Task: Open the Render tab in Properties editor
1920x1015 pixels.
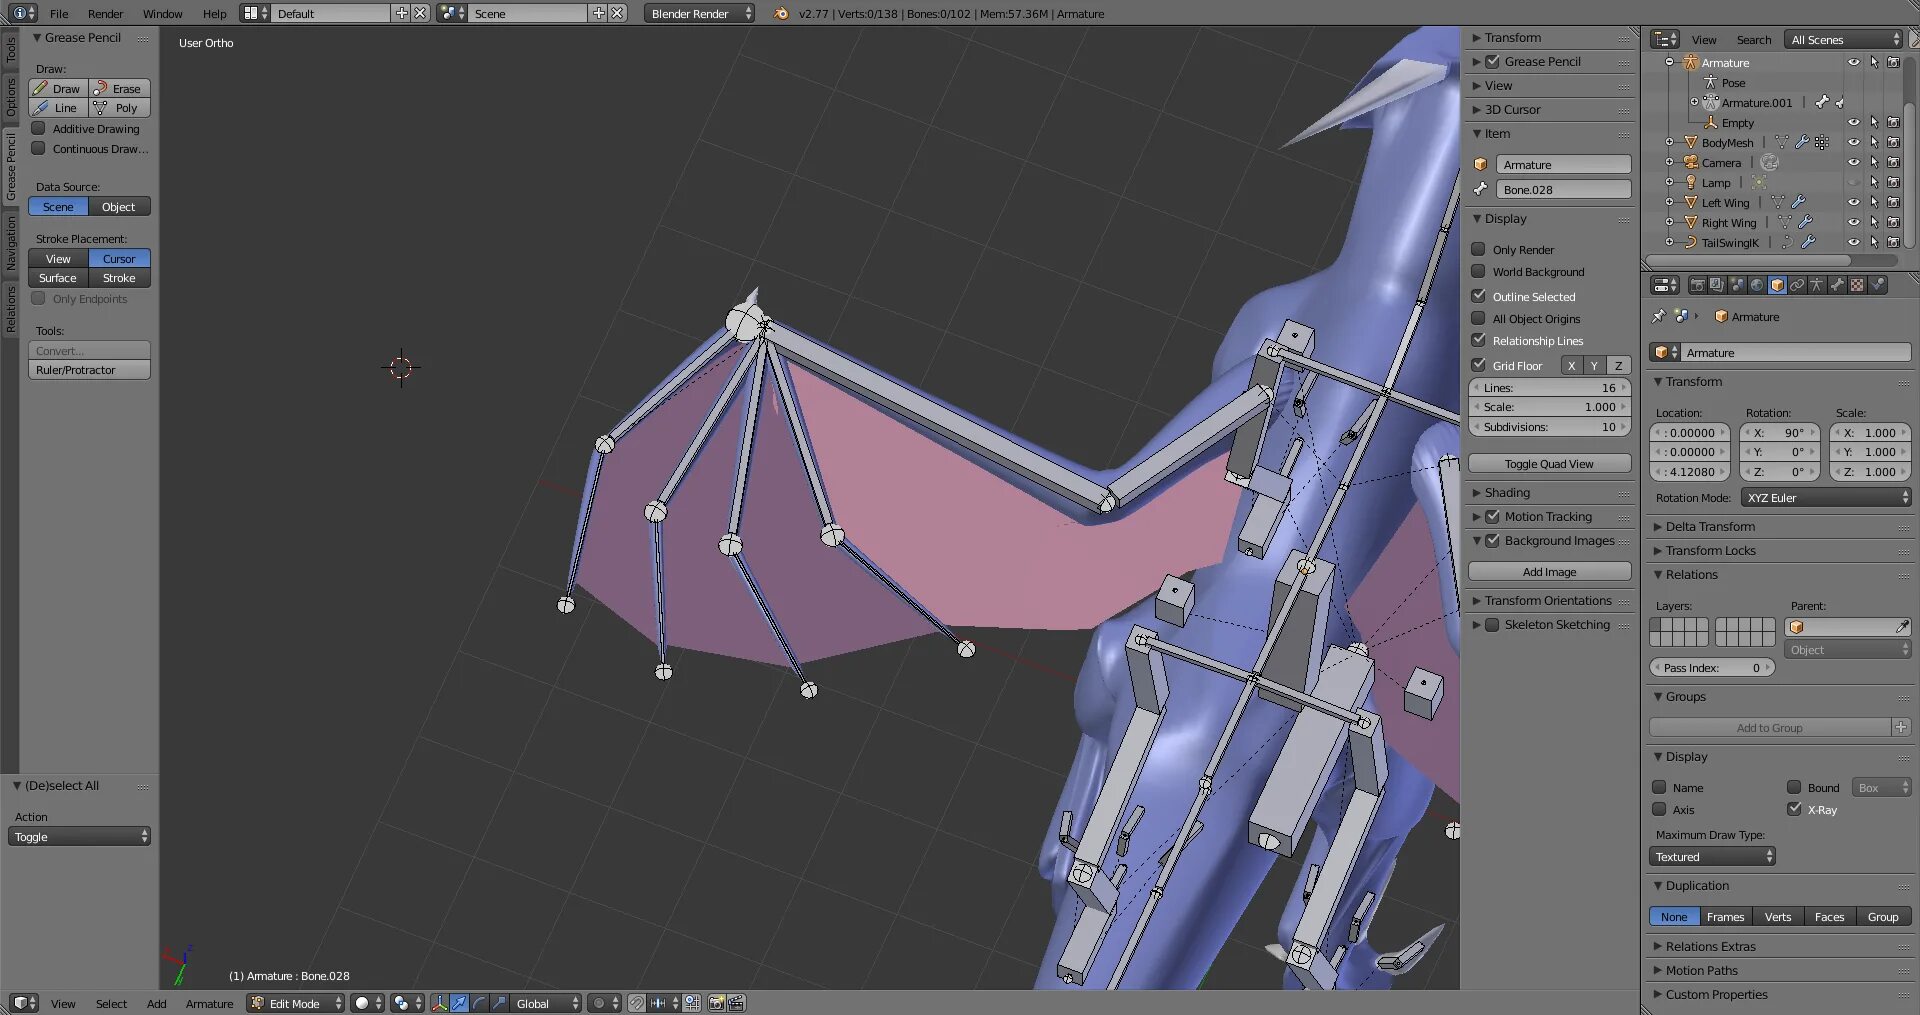Action: (x=1697, y=285)
